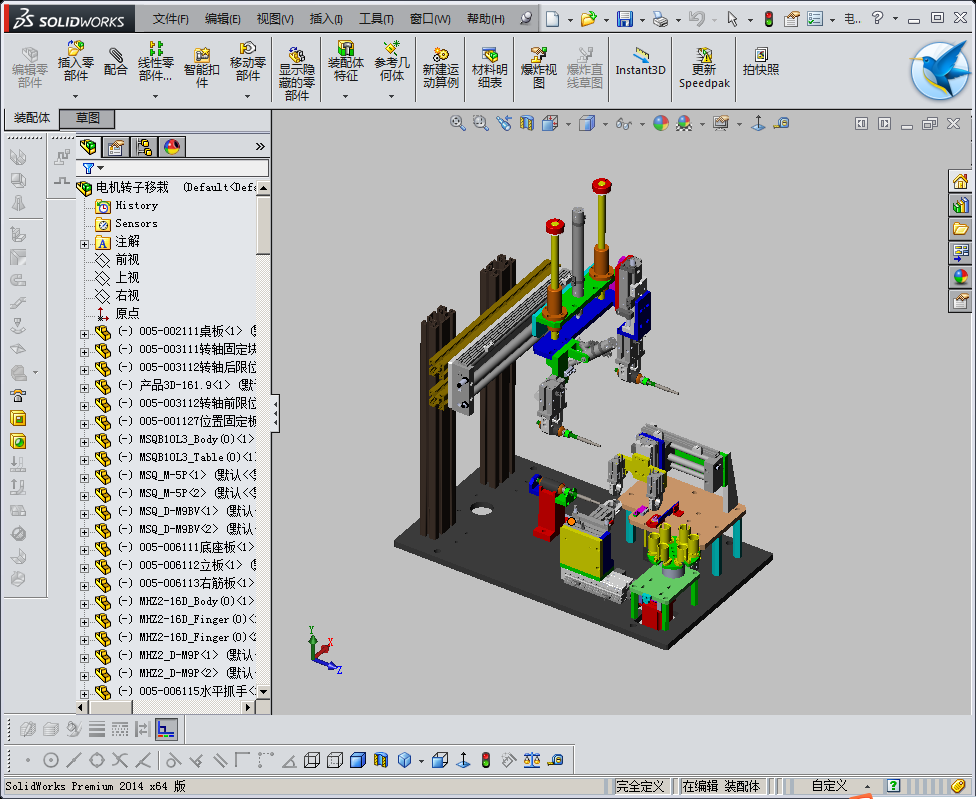The height and width of the screenshot is (799, 976).
Task: Switch to the 草图 tab
Action: pyautogui.click(x=87, y=118)
